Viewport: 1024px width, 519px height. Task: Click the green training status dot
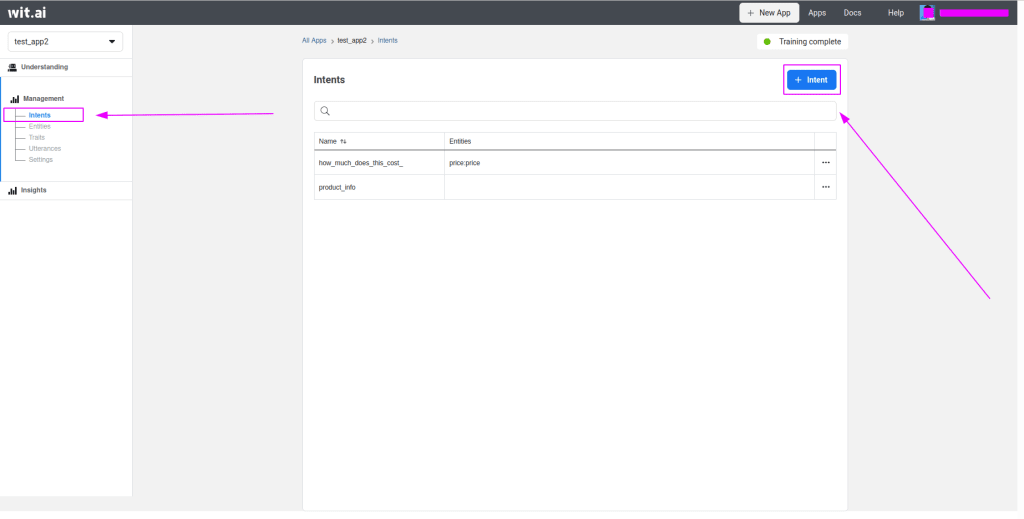(767, 42)
